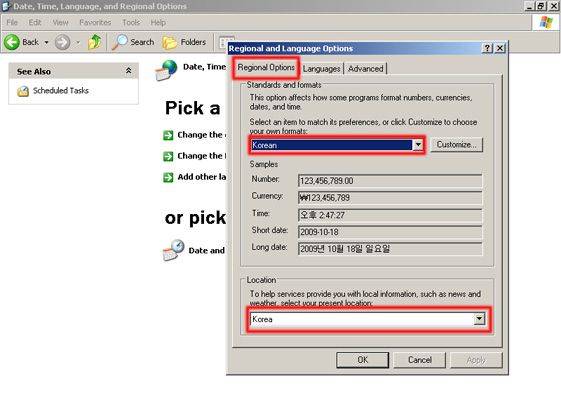This screenshot has width=561, height=400.
Task: Collapse the See Also panel chevron
Action: point(128,71)
